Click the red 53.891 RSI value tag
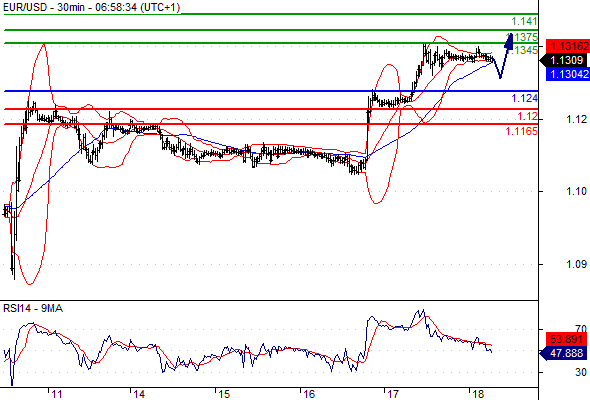Screen dimensions: 590x400 566,339
